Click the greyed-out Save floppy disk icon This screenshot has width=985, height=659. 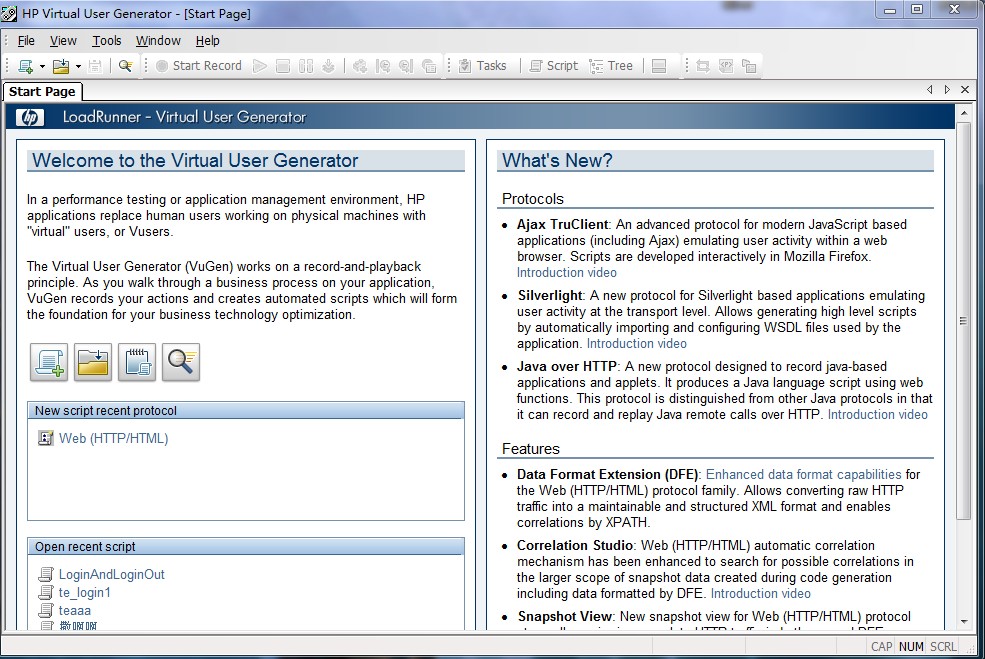pyautogui.click(x=95, y=66)
